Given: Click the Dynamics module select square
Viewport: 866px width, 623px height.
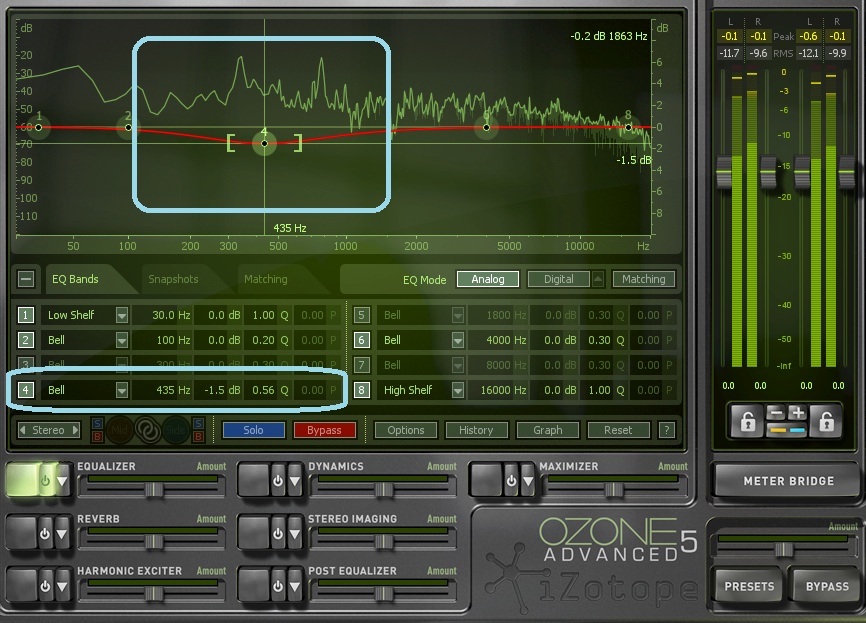Looking at the screenshot, I should [255, 481].
